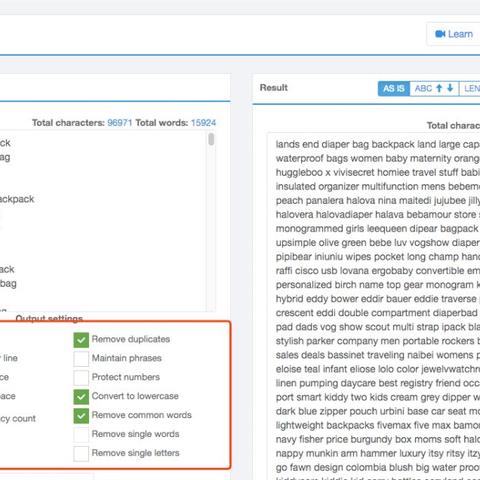The height and width of the screenshot is (480, 480).
Task: Uncheck the Remove duplicates checkbox
Action: [81, 340]
